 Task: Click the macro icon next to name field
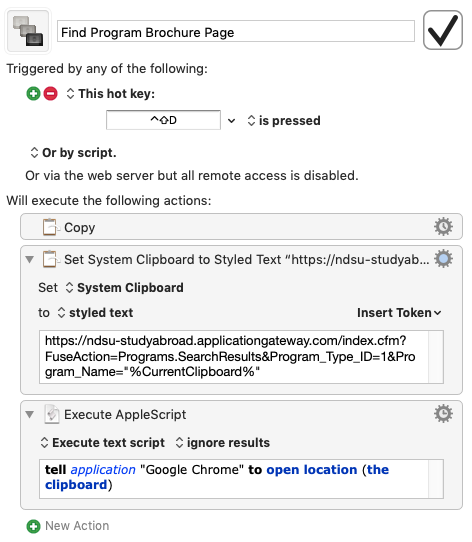click(x=28, y=31)
